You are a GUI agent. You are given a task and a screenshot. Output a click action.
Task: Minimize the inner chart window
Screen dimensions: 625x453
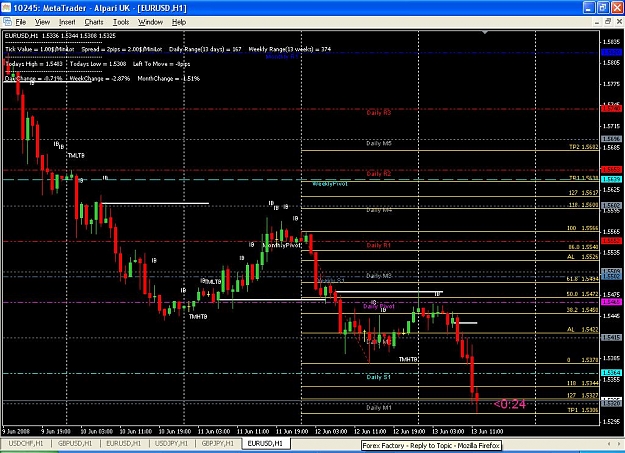click(597, 22)
